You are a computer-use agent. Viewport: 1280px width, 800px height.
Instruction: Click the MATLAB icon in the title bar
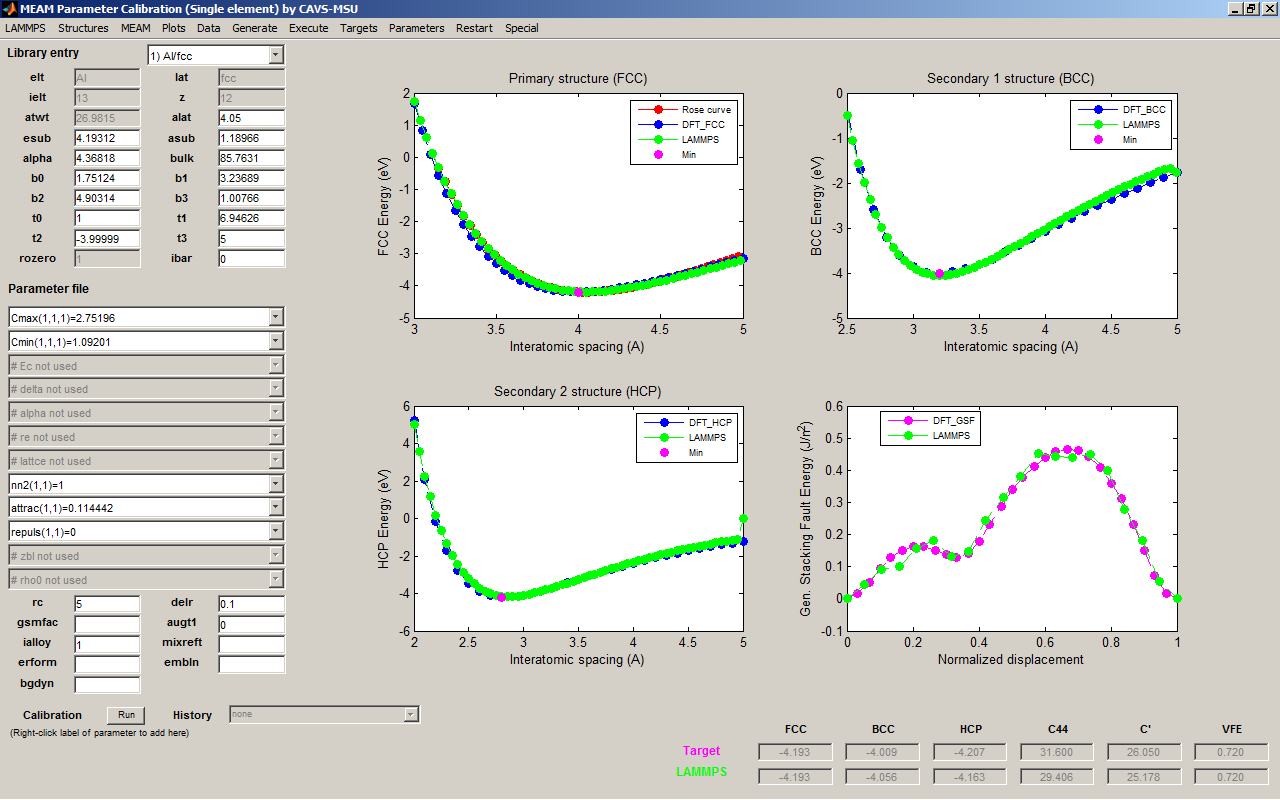click(9, 9)
